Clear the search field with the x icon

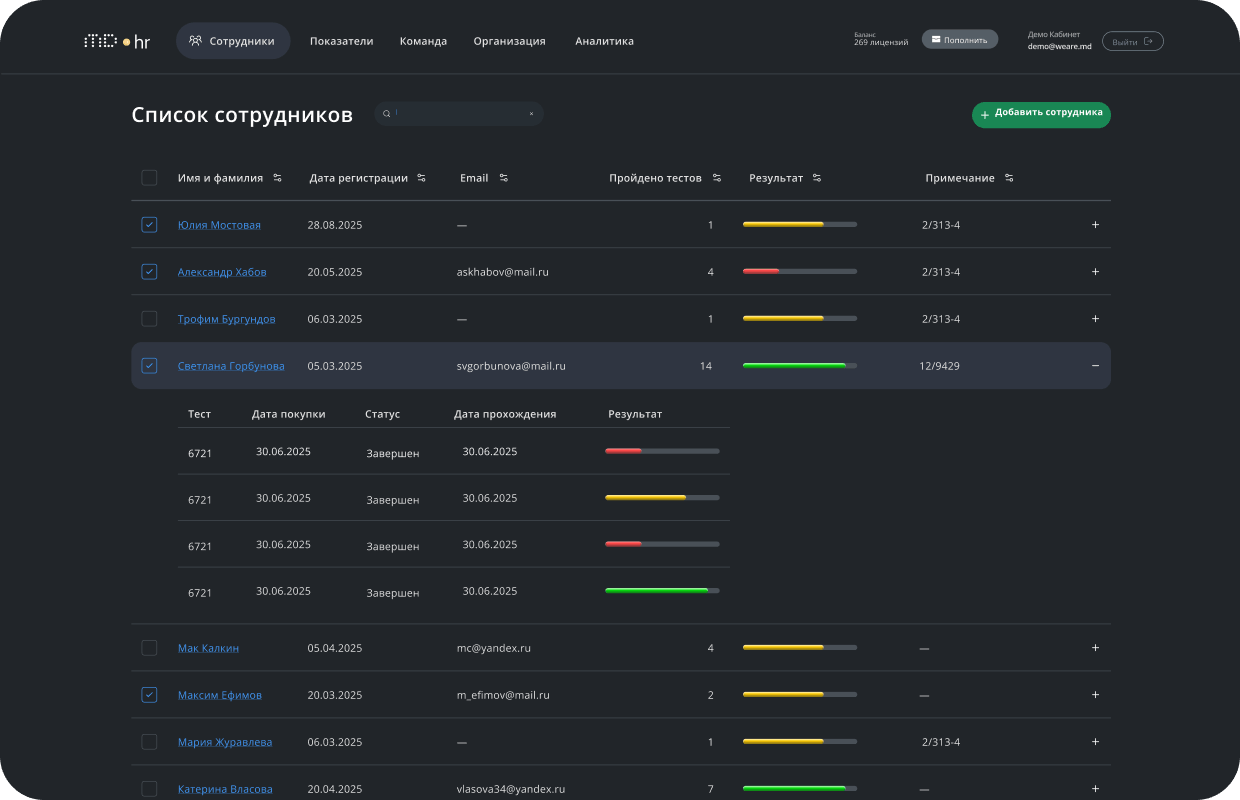(x=531, y=114)
